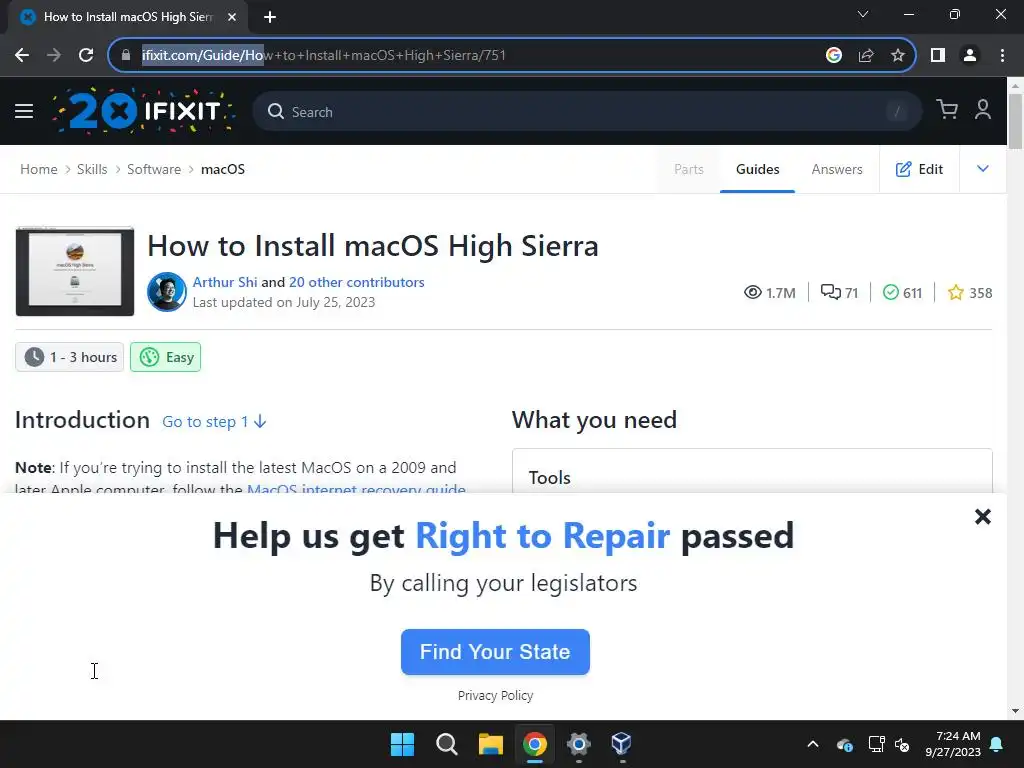Switch to the Answers tab

click(837, 169)
